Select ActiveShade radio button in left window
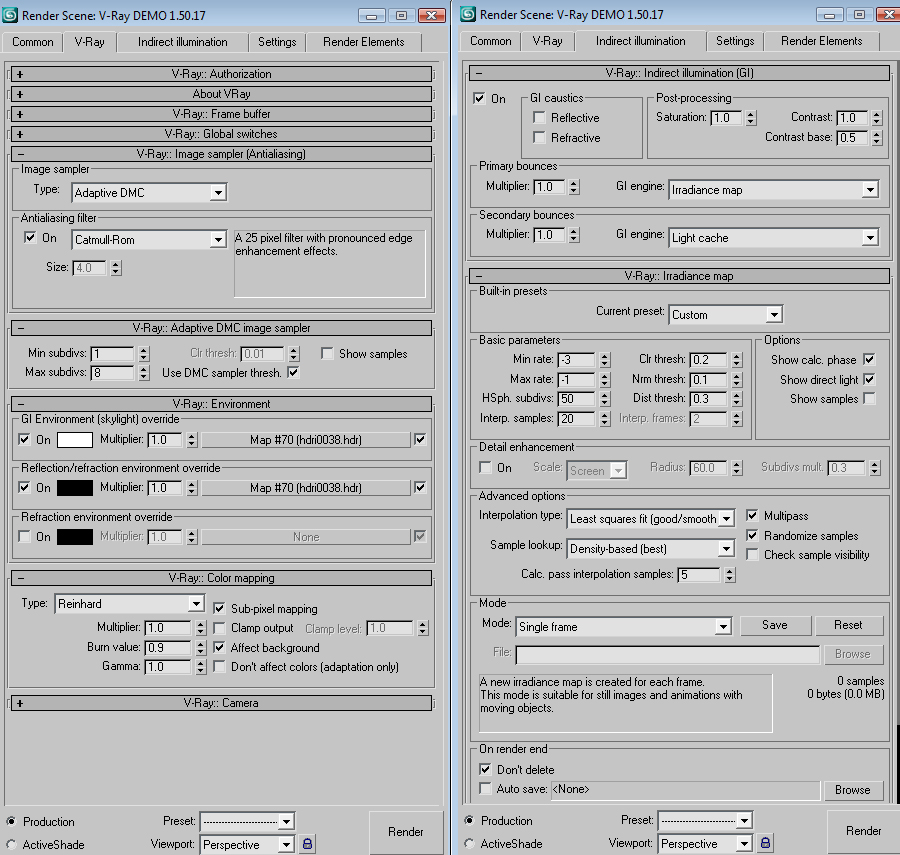This screenshot has height=855, width=900. pos(11,844)
